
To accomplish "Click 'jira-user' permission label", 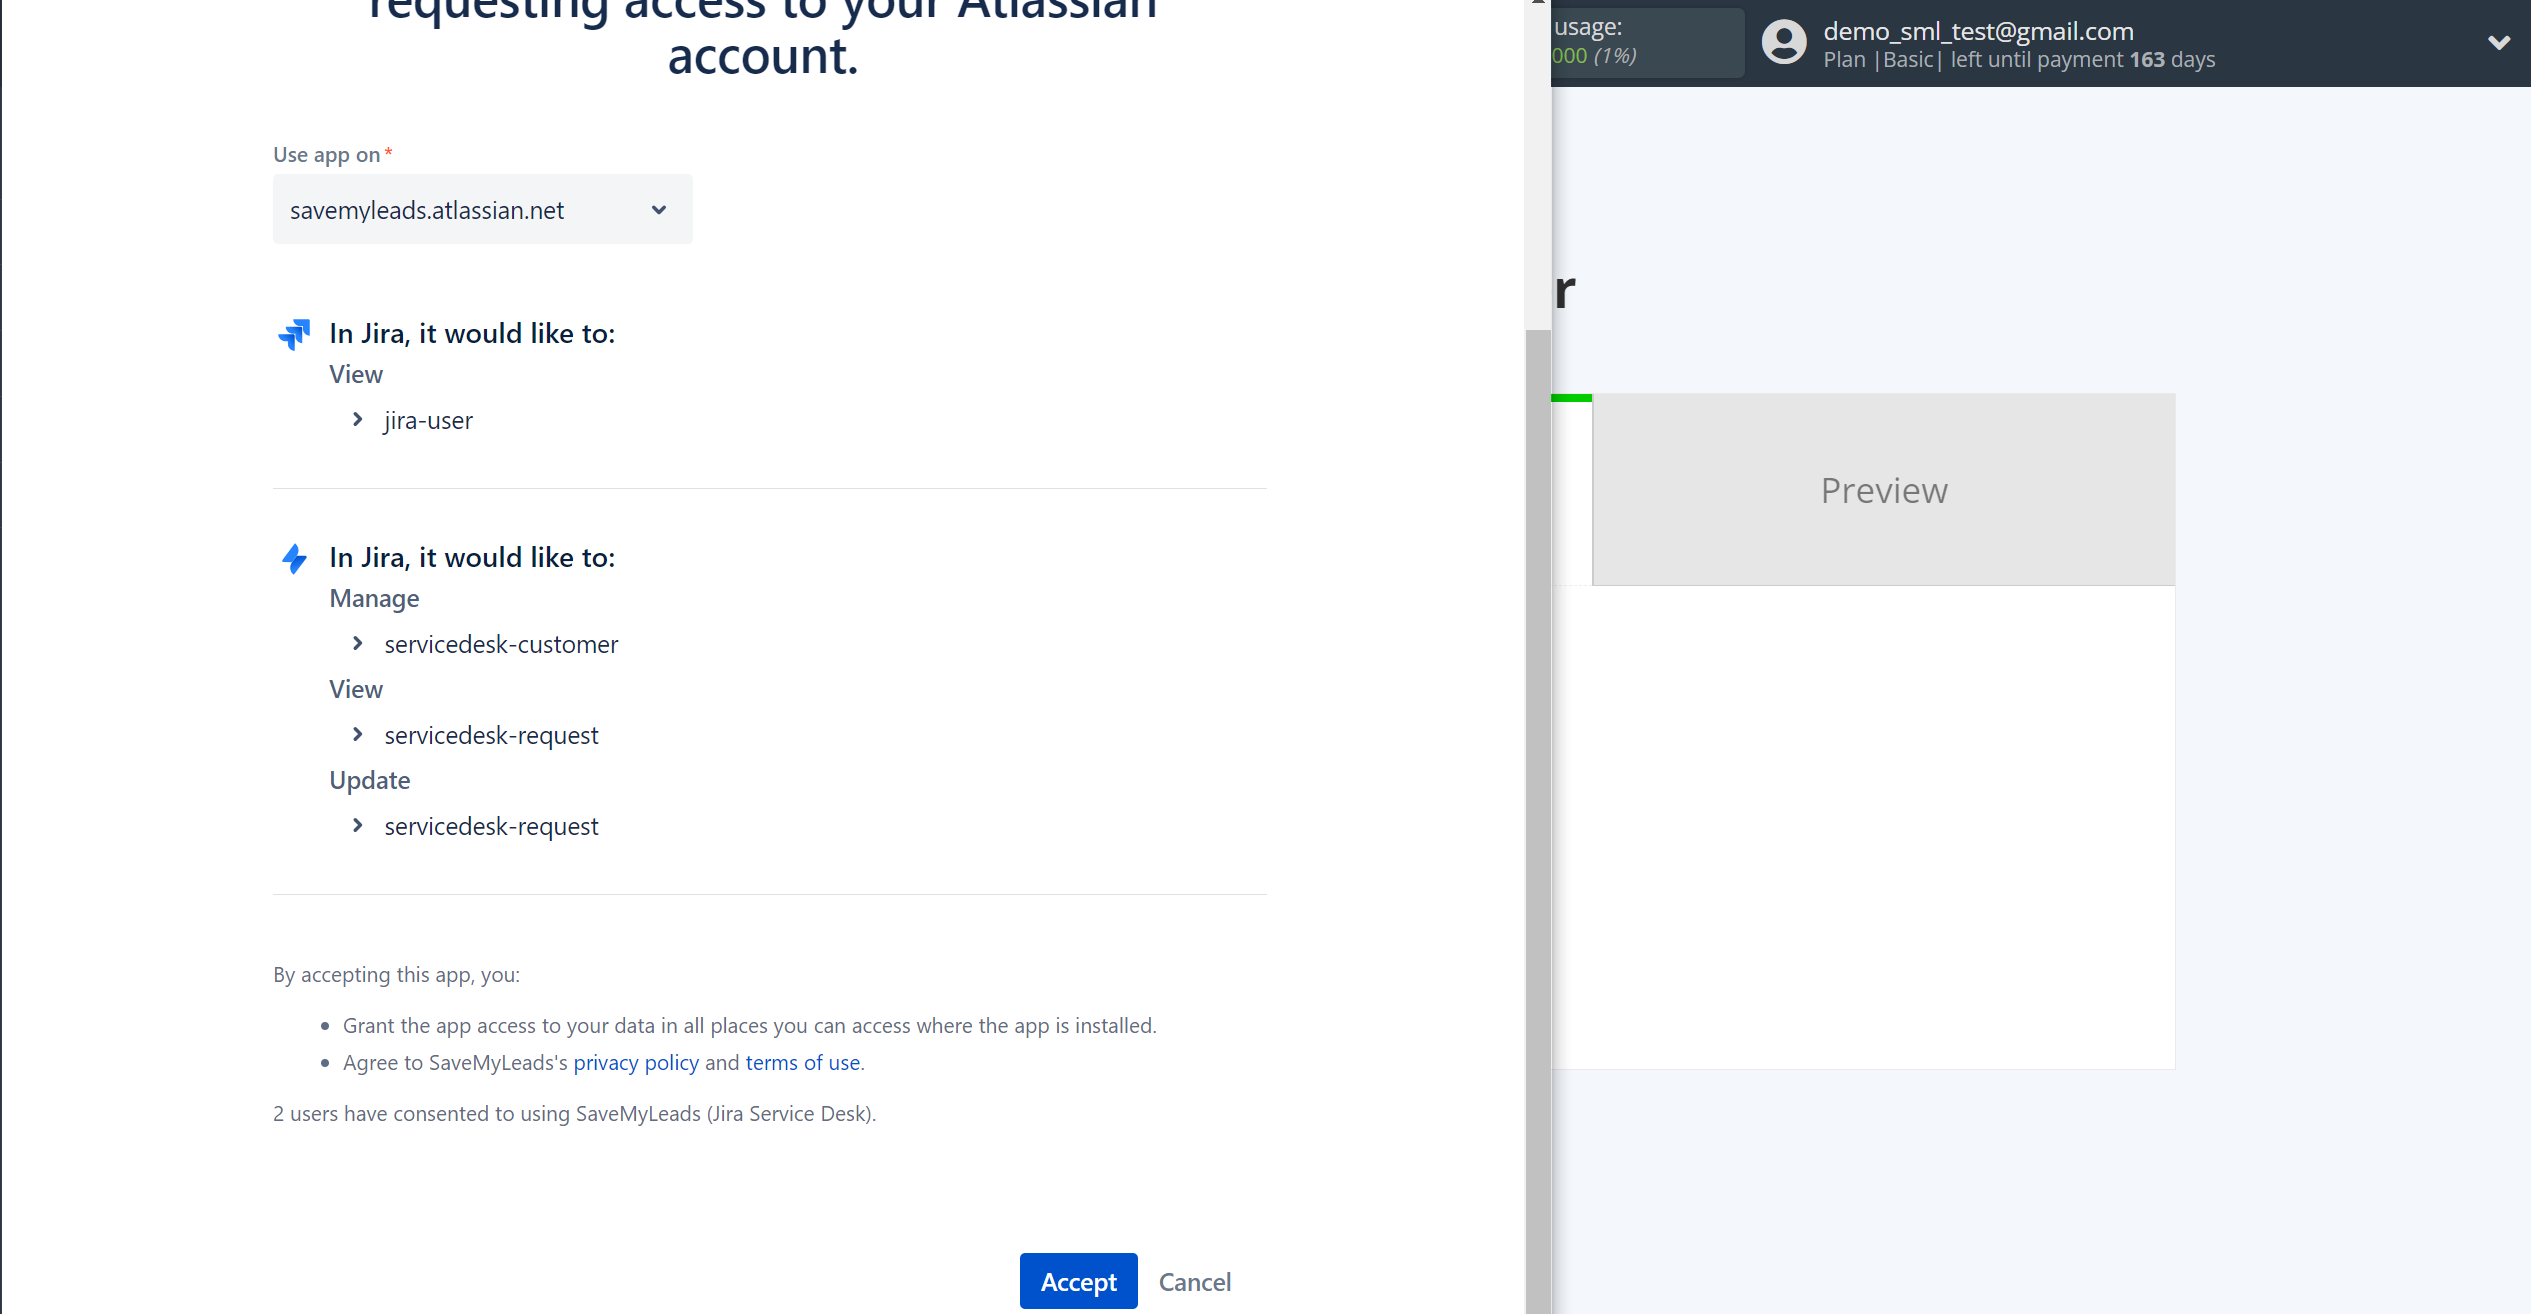I will [x=428, y=420].
